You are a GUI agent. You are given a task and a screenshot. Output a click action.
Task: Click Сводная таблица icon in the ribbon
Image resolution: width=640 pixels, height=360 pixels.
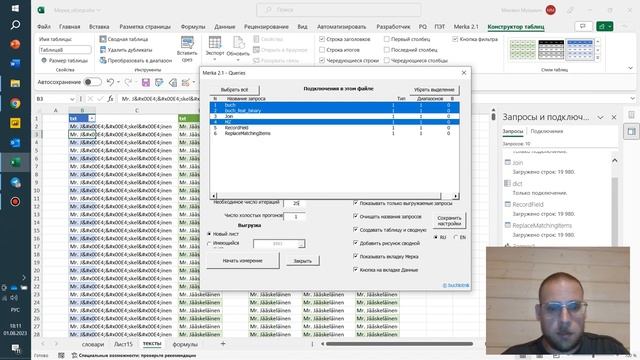click(103, 39)
